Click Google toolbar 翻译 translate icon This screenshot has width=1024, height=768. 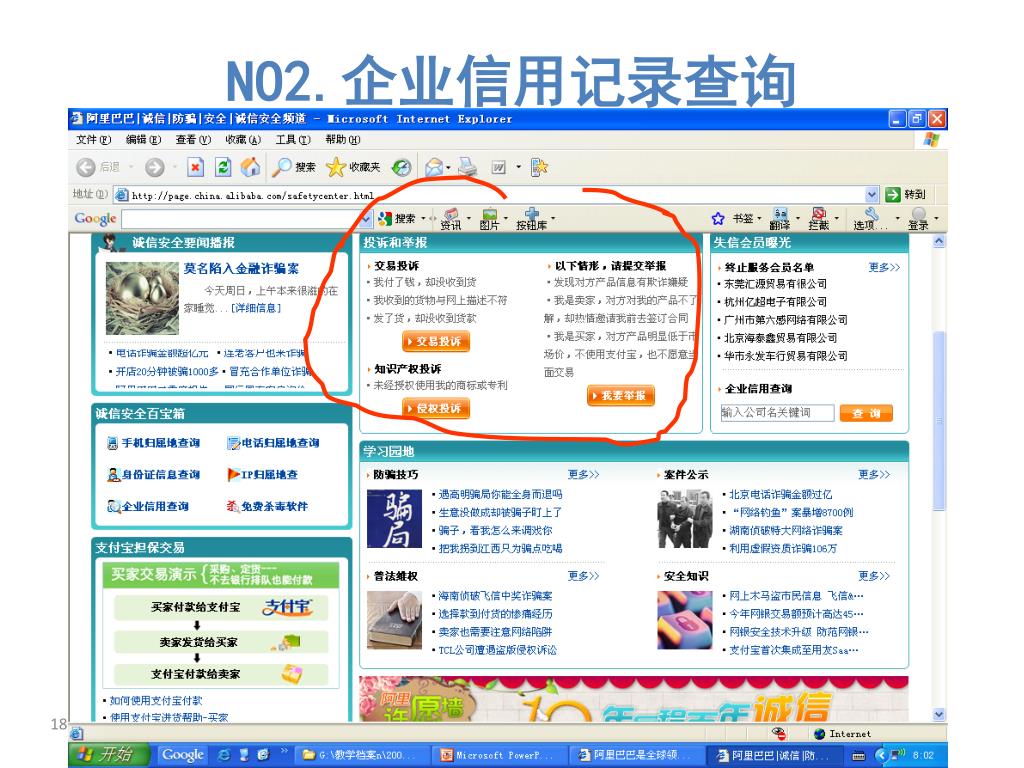780,219
